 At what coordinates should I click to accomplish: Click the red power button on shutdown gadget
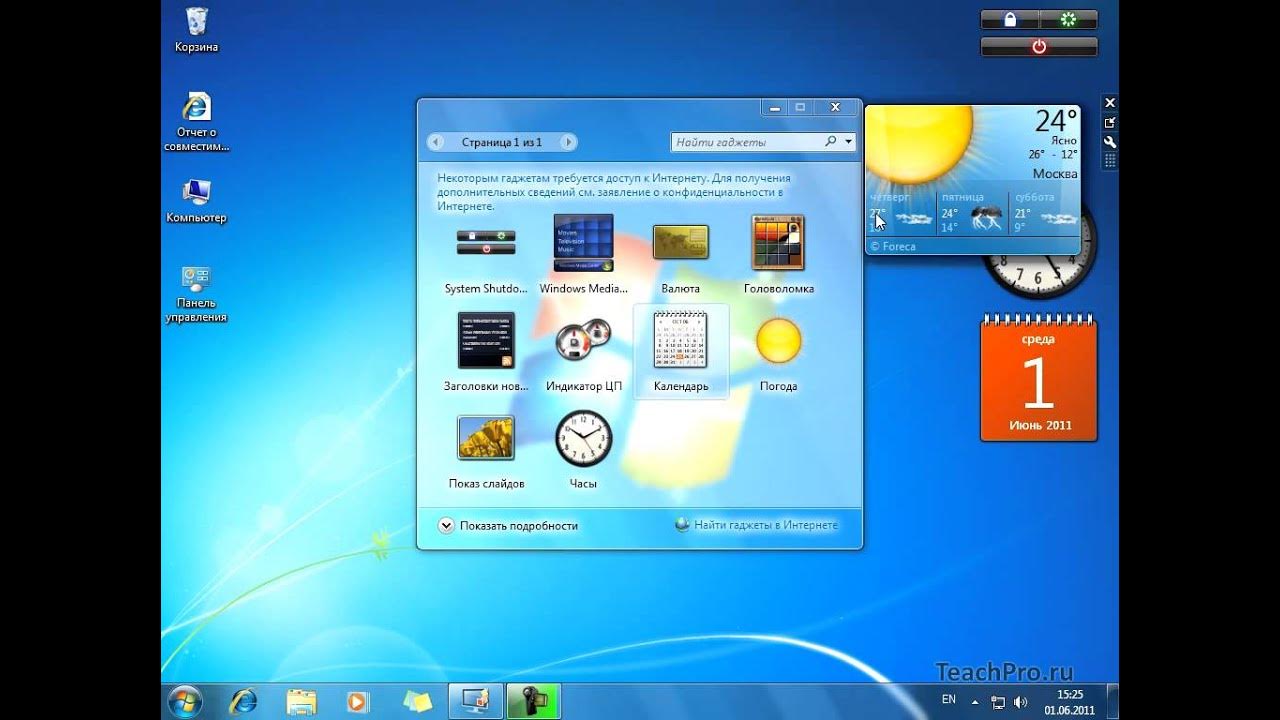[x=1039, y=46]
